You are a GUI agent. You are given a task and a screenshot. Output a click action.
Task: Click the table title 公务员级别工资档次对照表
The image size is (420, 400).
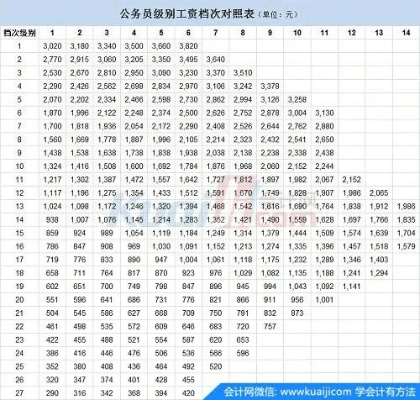(187, 14)
